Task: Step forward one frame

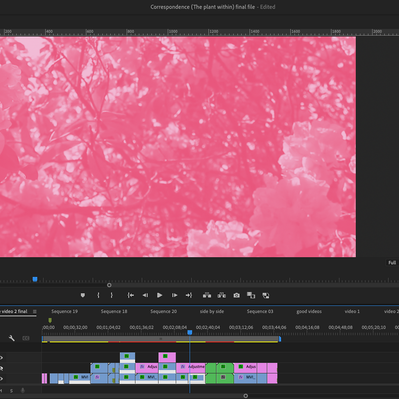Action: [x=174, y=295]
